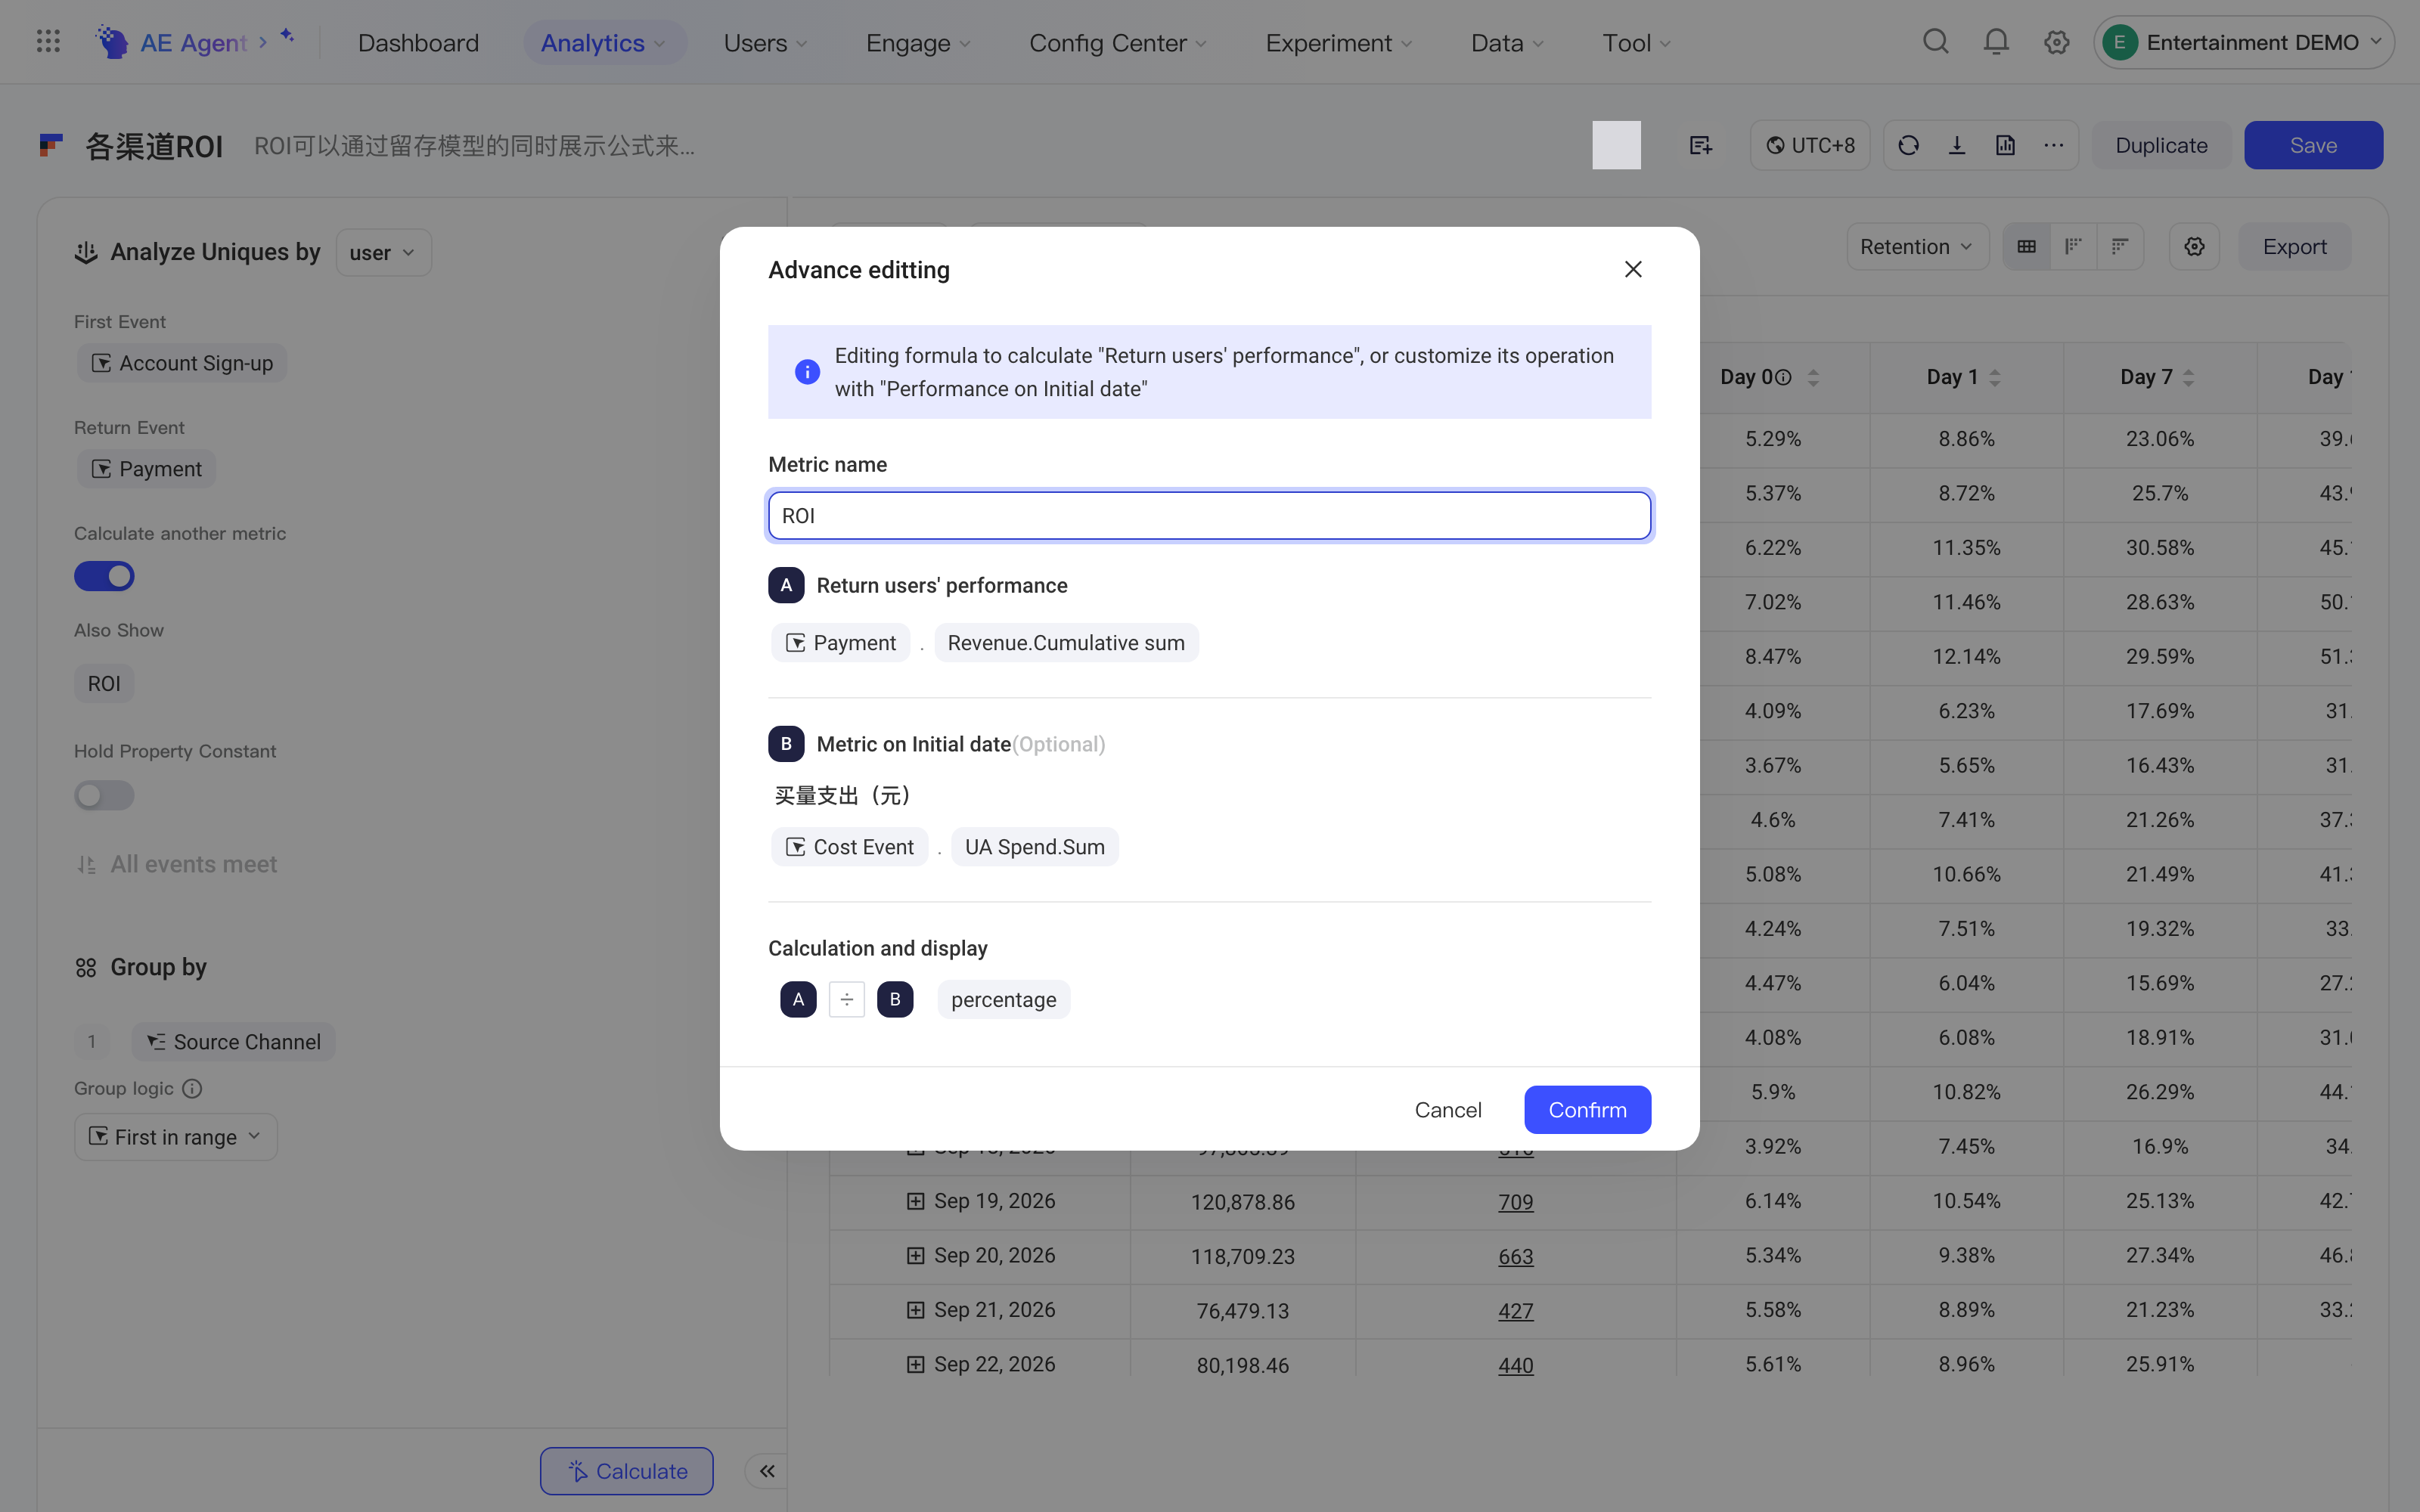Expand the Sep 19, 2026 row
This screenshot has width=2420, height=1512.
(915, 1201)
